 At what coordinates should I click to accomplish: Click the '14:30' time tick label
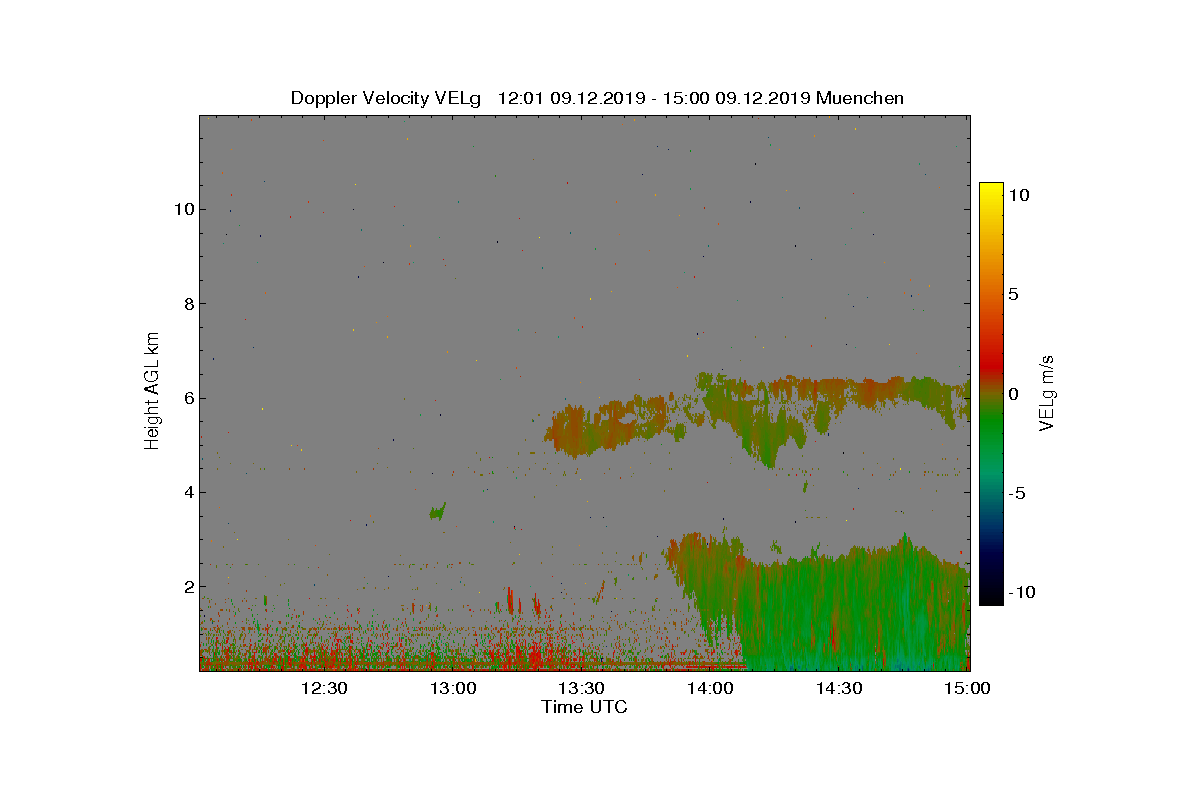[x=839, y=689]
